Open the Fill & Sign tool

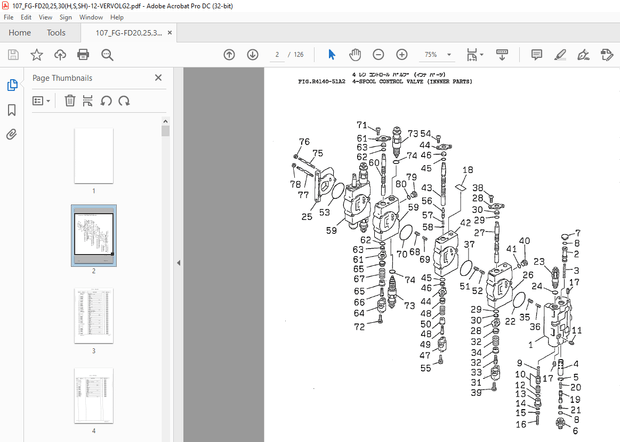(583, 55)
